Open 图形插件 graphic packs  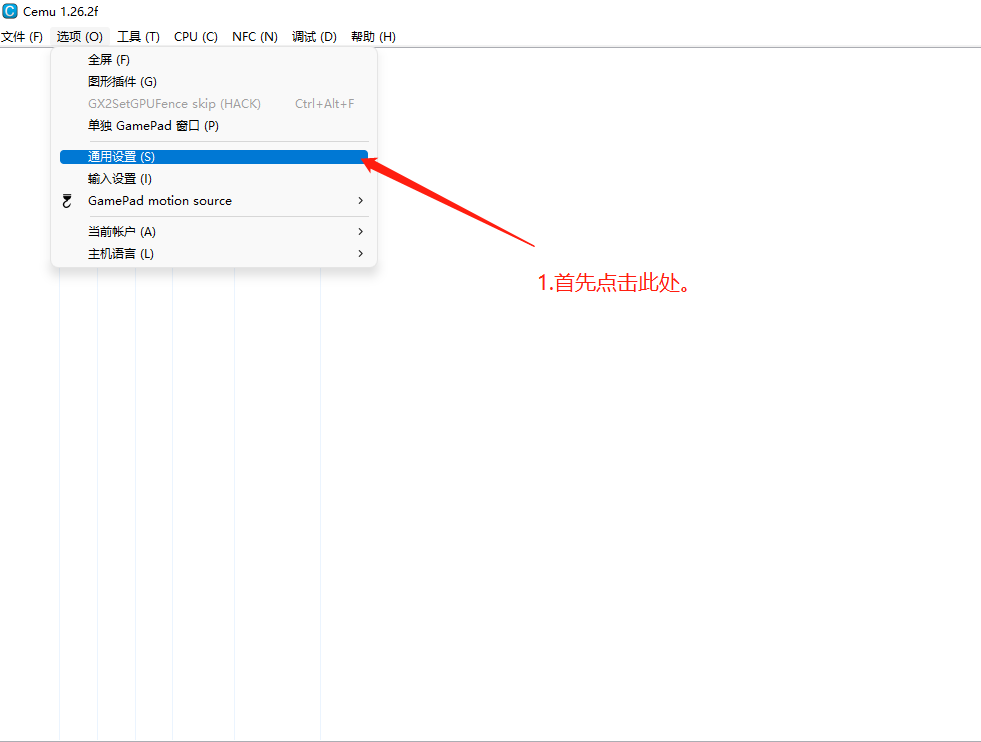tap(120, 81)
